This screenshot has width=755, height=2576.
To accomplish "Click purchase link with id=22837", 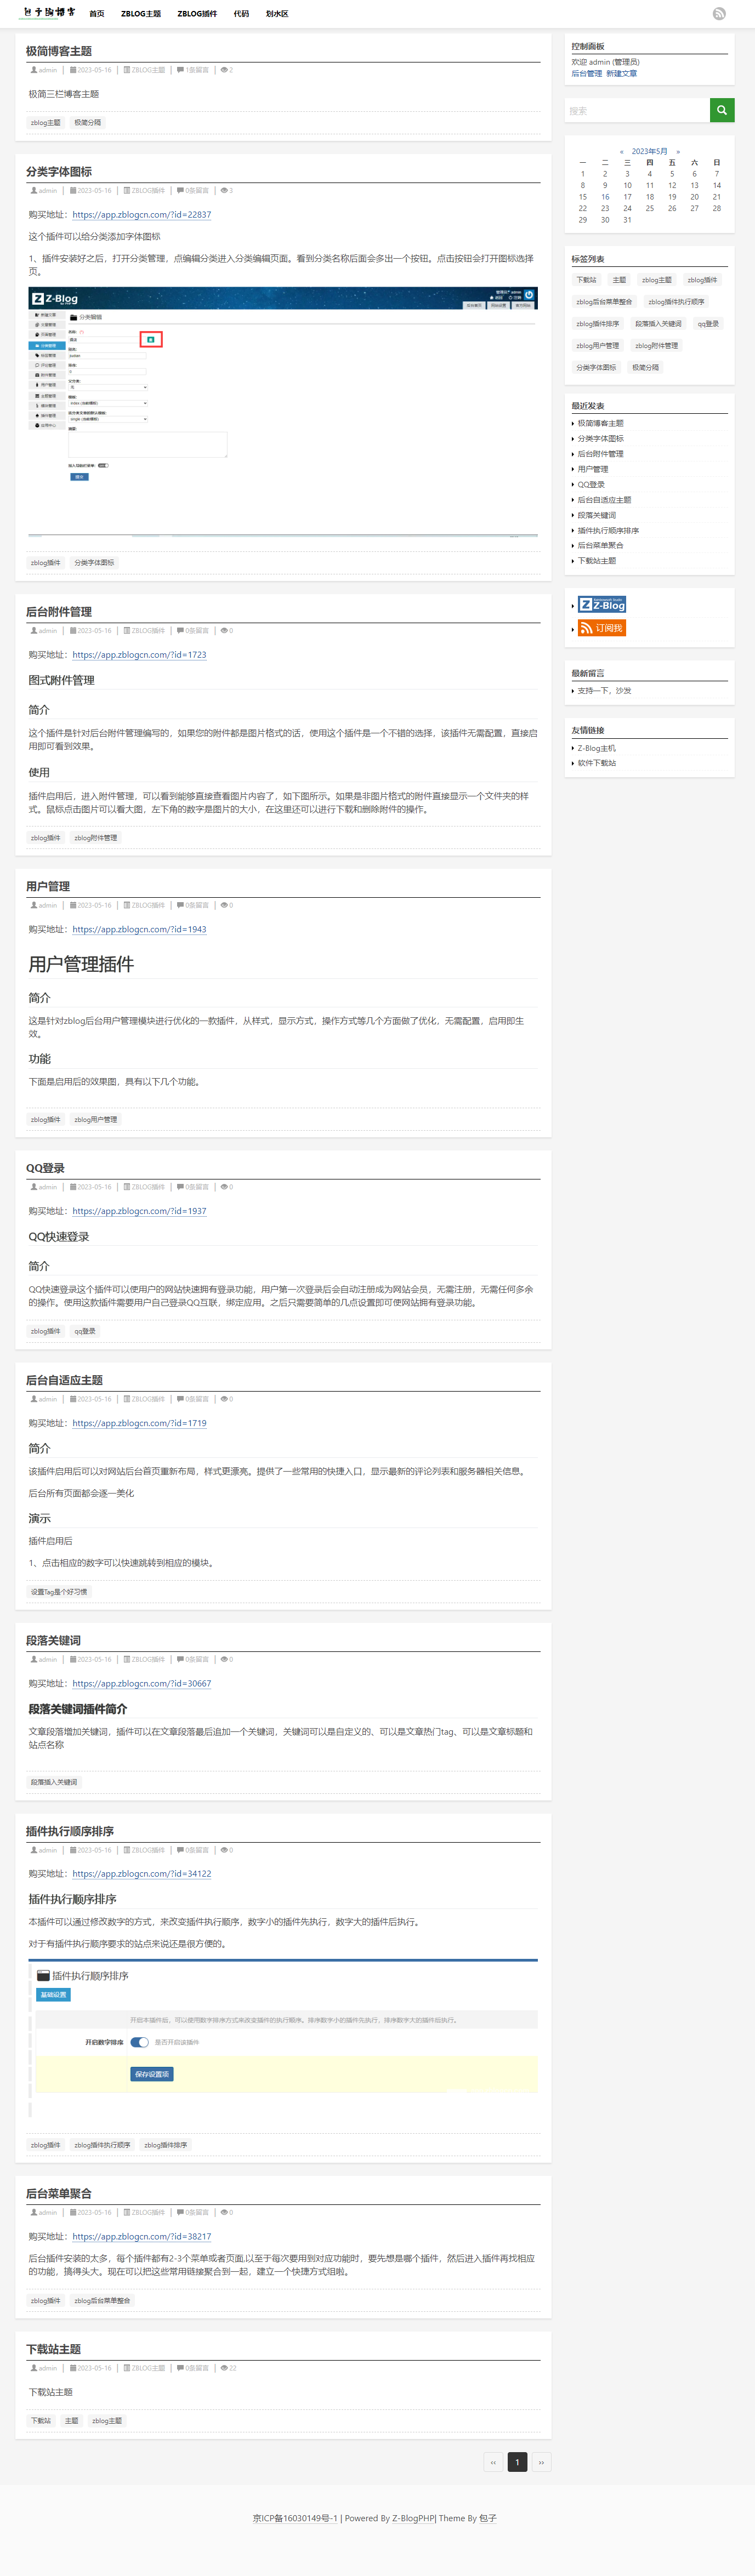I will coord(142,214).
